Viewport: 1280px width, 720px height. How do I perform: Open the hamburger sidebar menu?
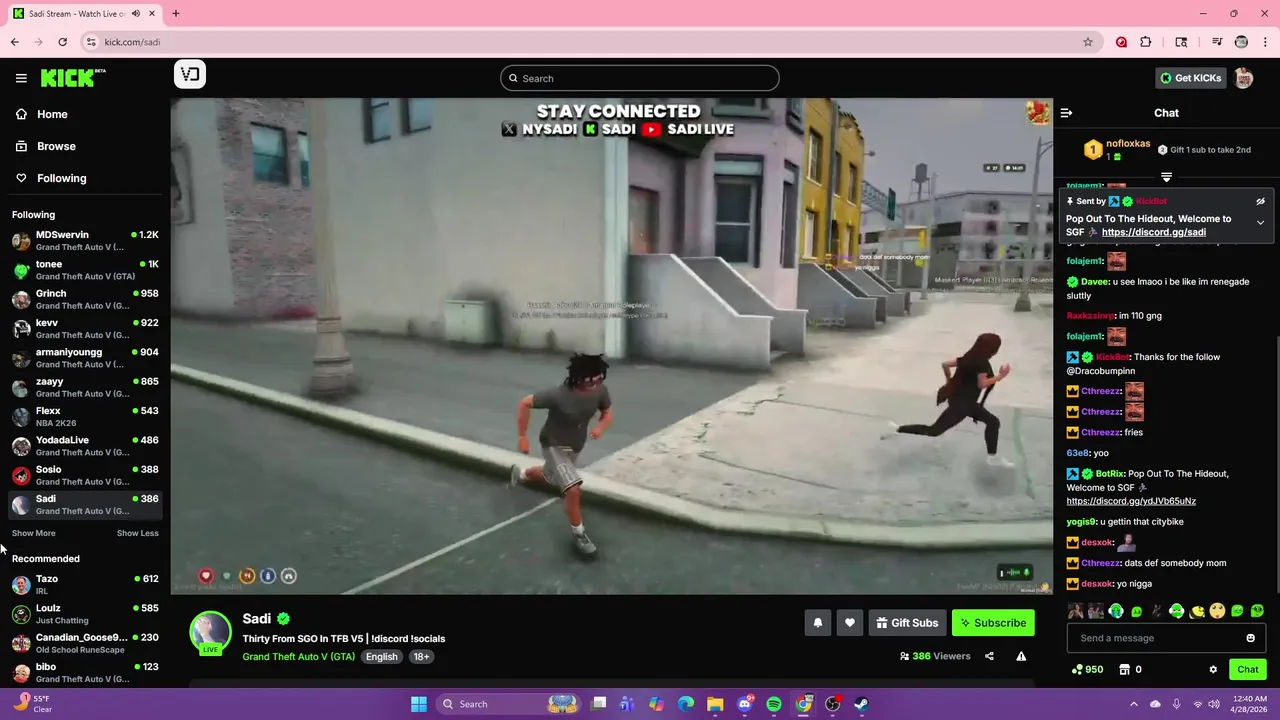click(21, 78)
